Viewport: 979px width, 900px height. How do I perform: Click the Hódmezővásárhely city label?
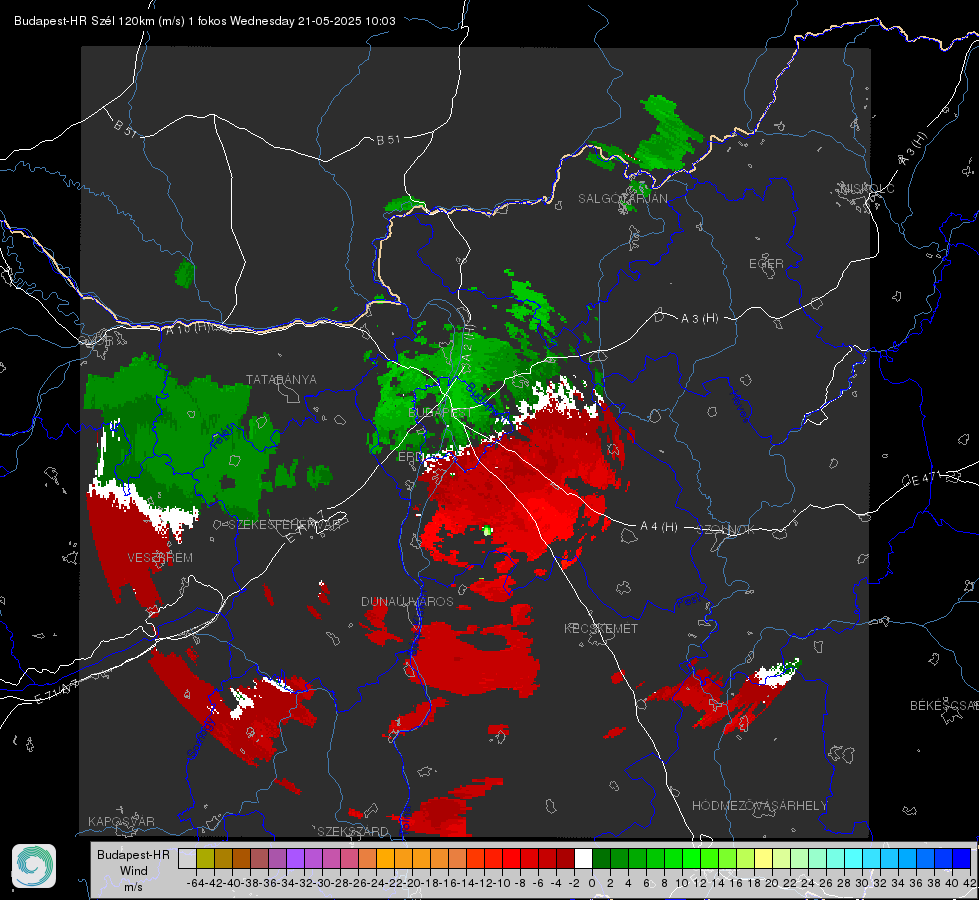[x=759, y=806]
